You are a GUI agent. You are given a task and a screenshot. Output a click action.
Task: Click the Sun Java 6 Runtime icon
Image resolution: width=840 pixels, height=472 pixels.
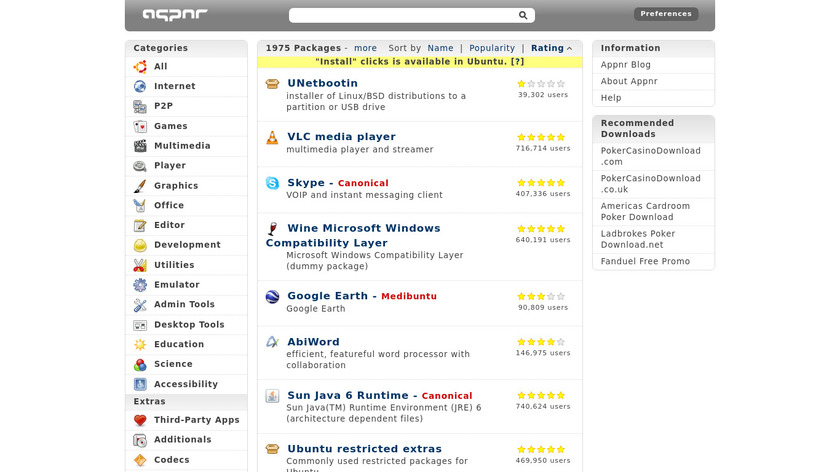tap(272, 396)
